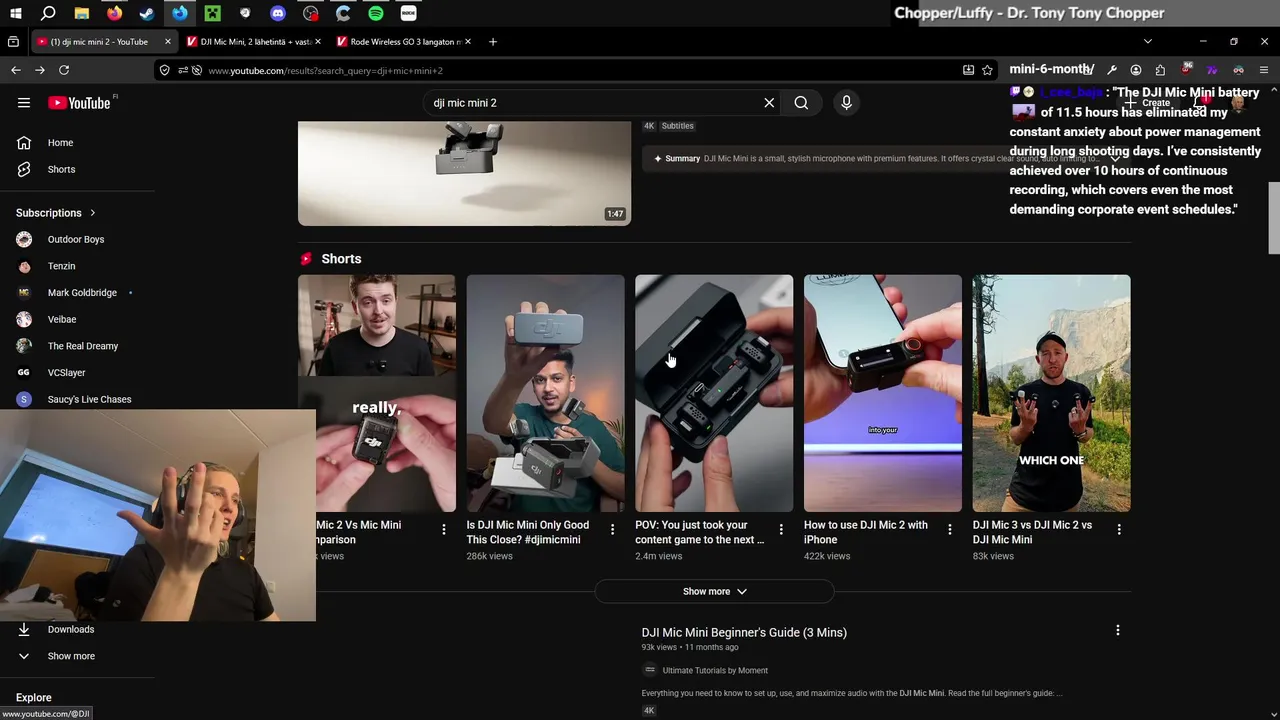Open the Firefox account icon

(1136, 70)
